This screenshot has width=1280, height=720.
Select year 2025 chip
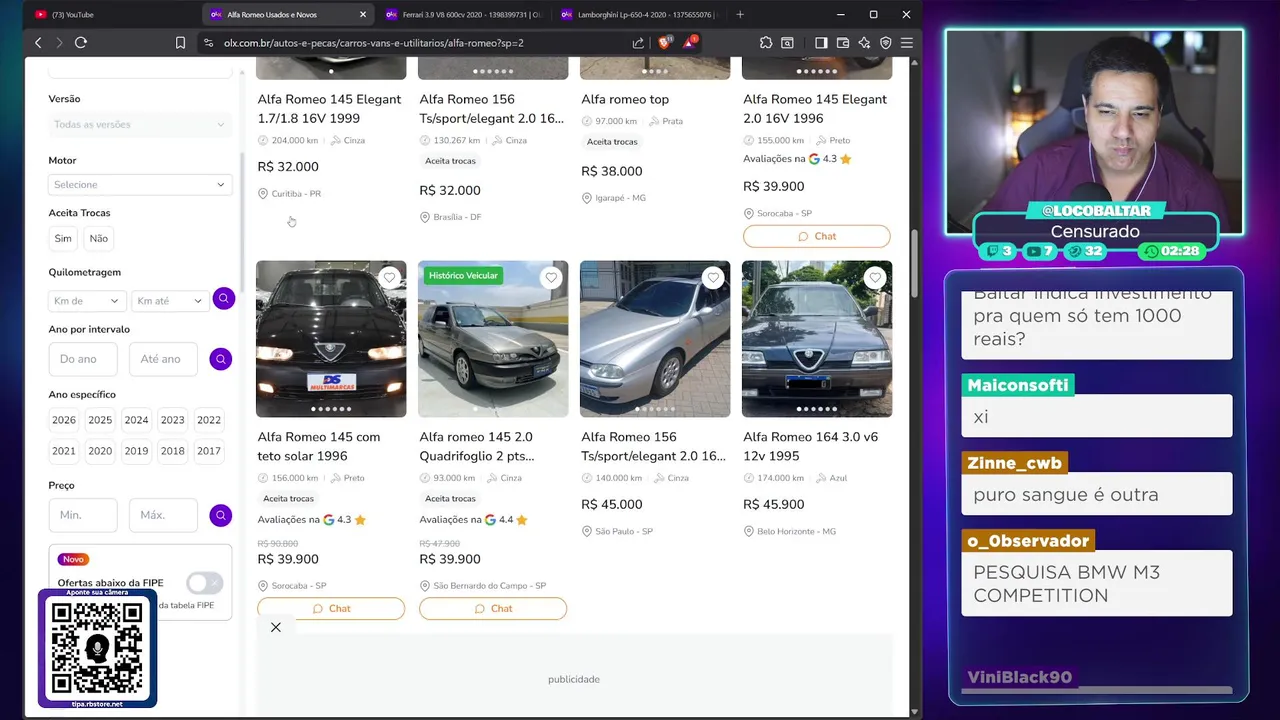100,420
